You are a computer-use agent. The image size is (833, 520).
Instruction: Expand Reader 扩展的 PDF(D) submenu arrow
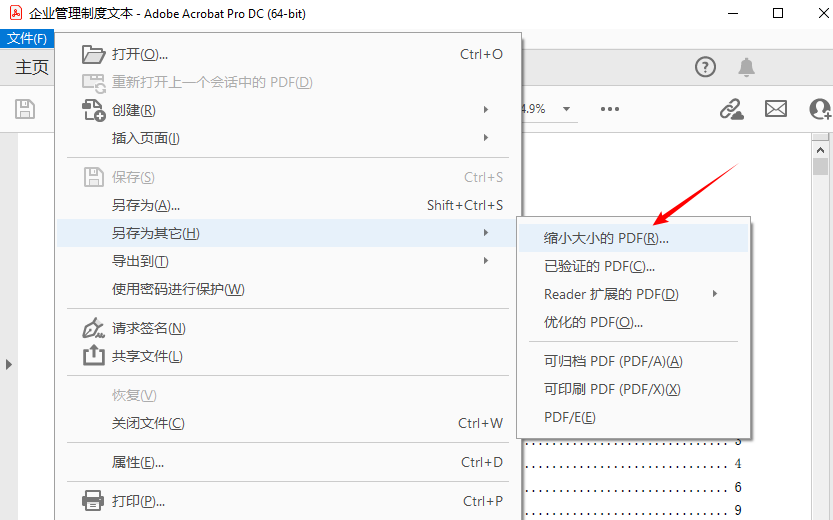tap(715, 294)
